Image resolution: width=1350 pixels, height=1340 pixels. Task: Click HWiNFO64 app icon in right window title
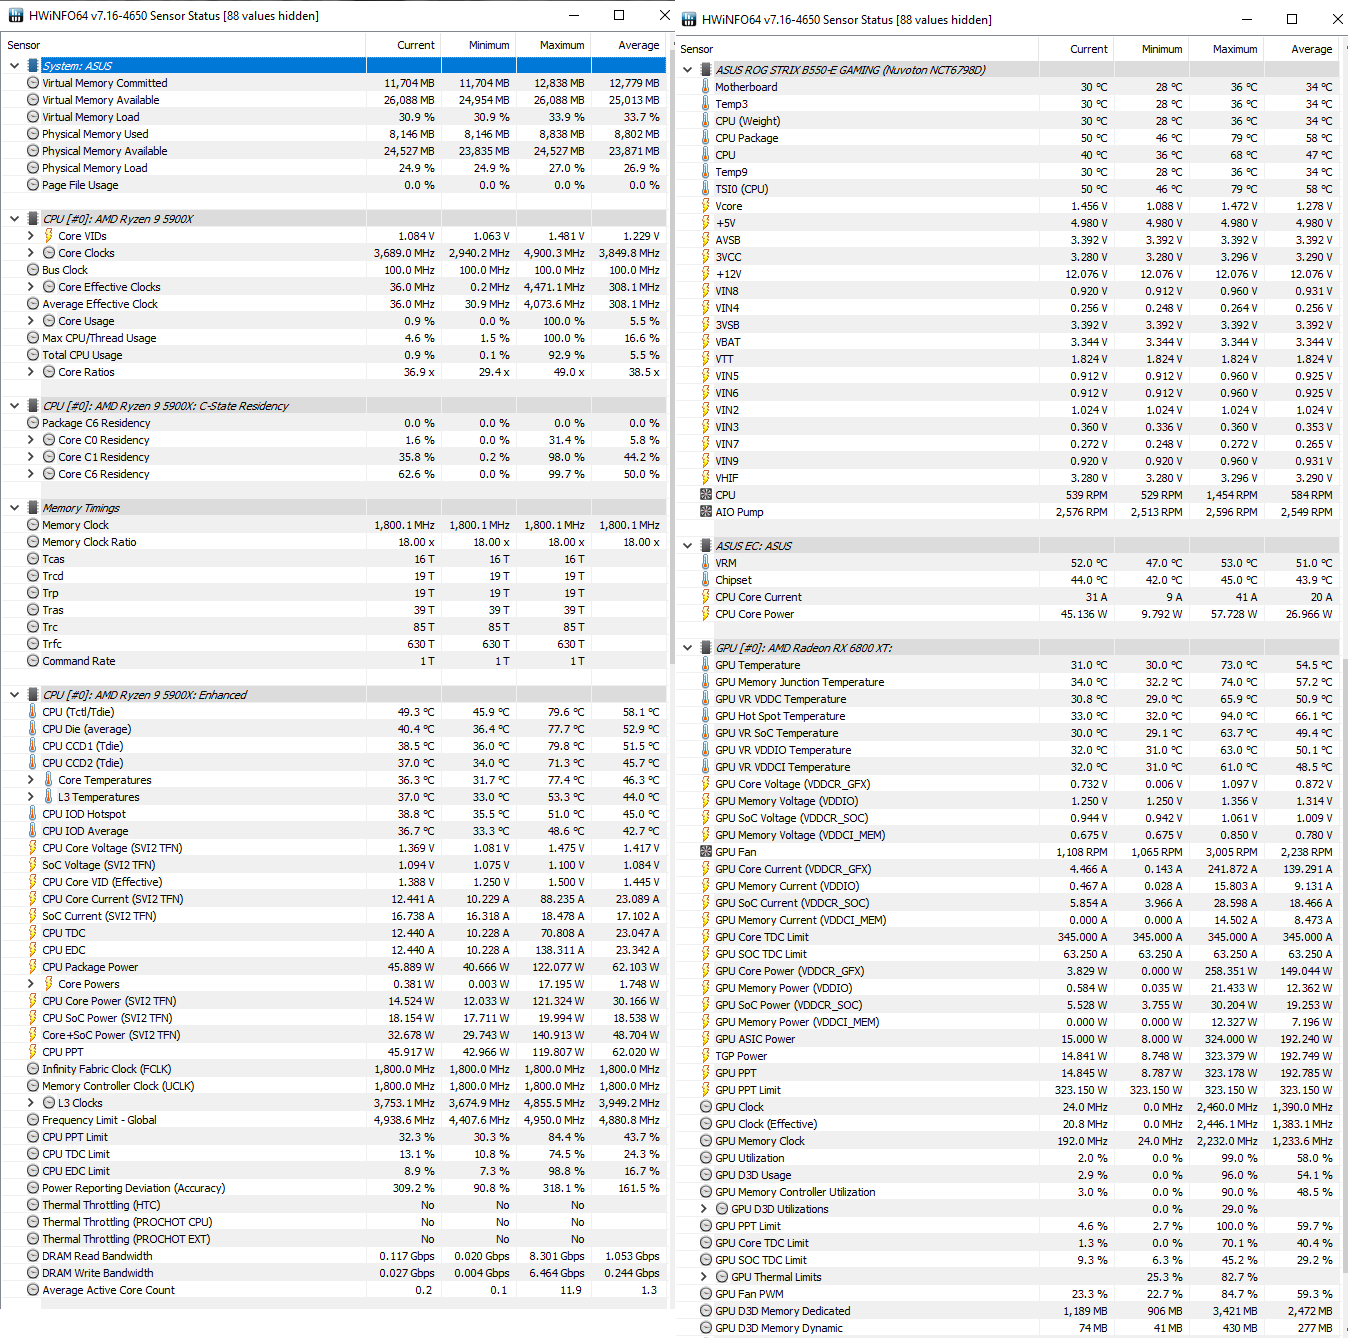688,20
